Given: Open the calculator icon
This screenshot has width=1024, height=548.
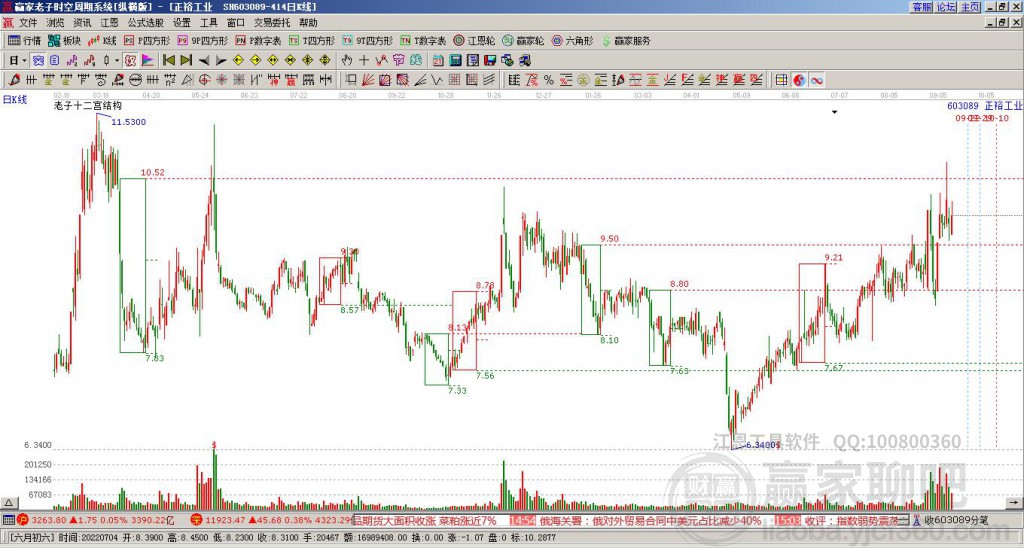Looking at the screenshot, I should point(455,60).
